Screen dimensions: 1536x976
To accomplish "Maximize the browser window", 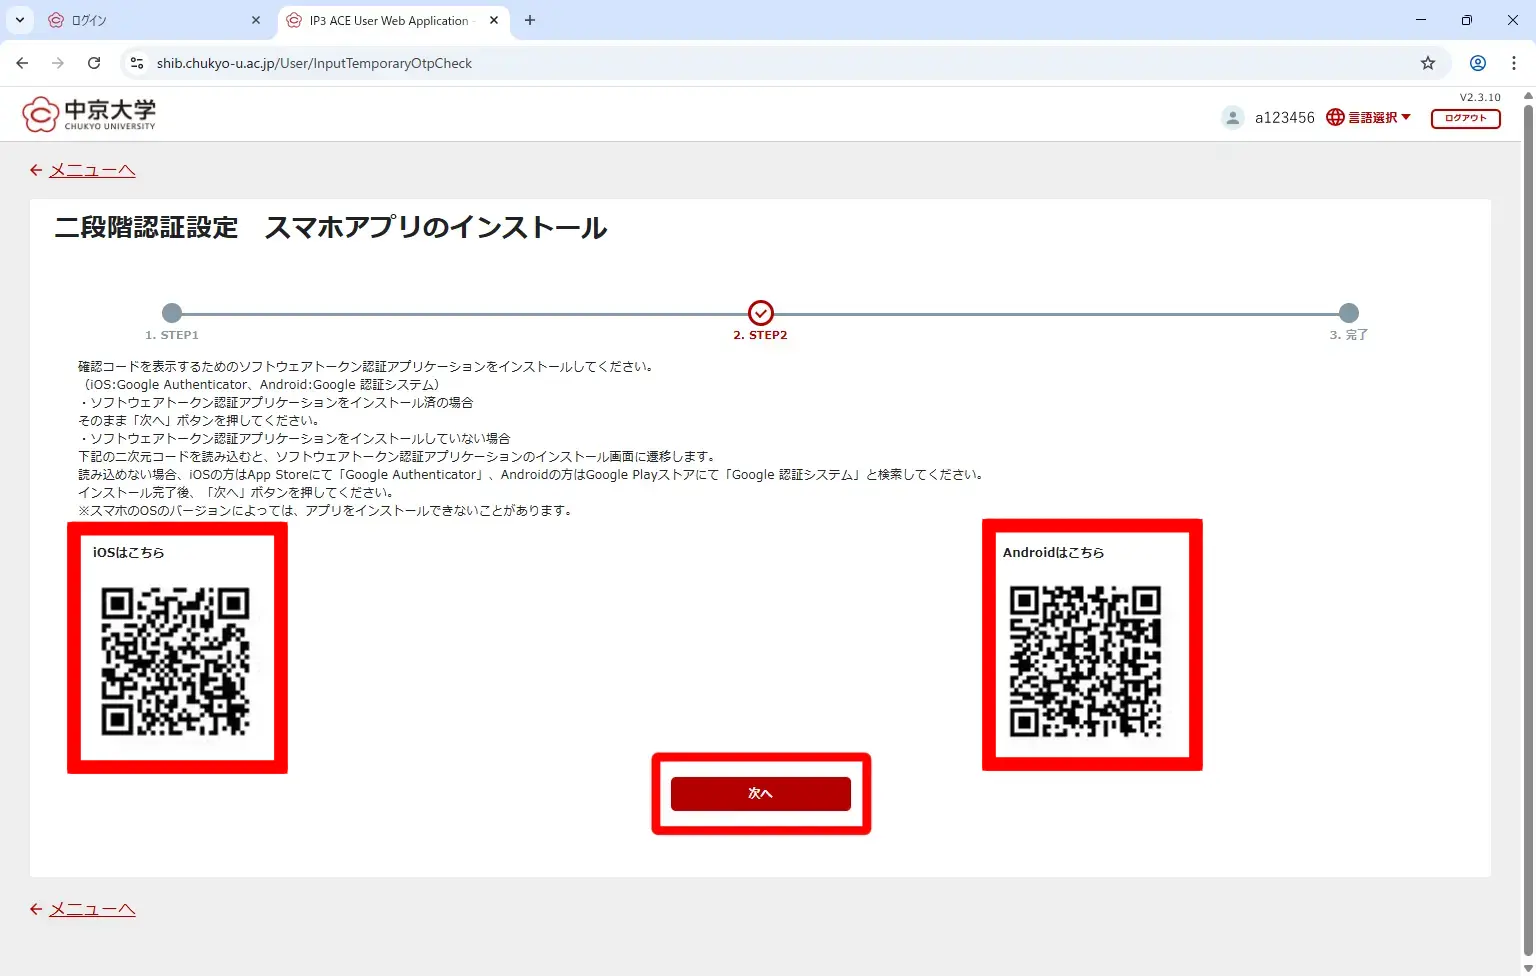I will pos(1466,20).
